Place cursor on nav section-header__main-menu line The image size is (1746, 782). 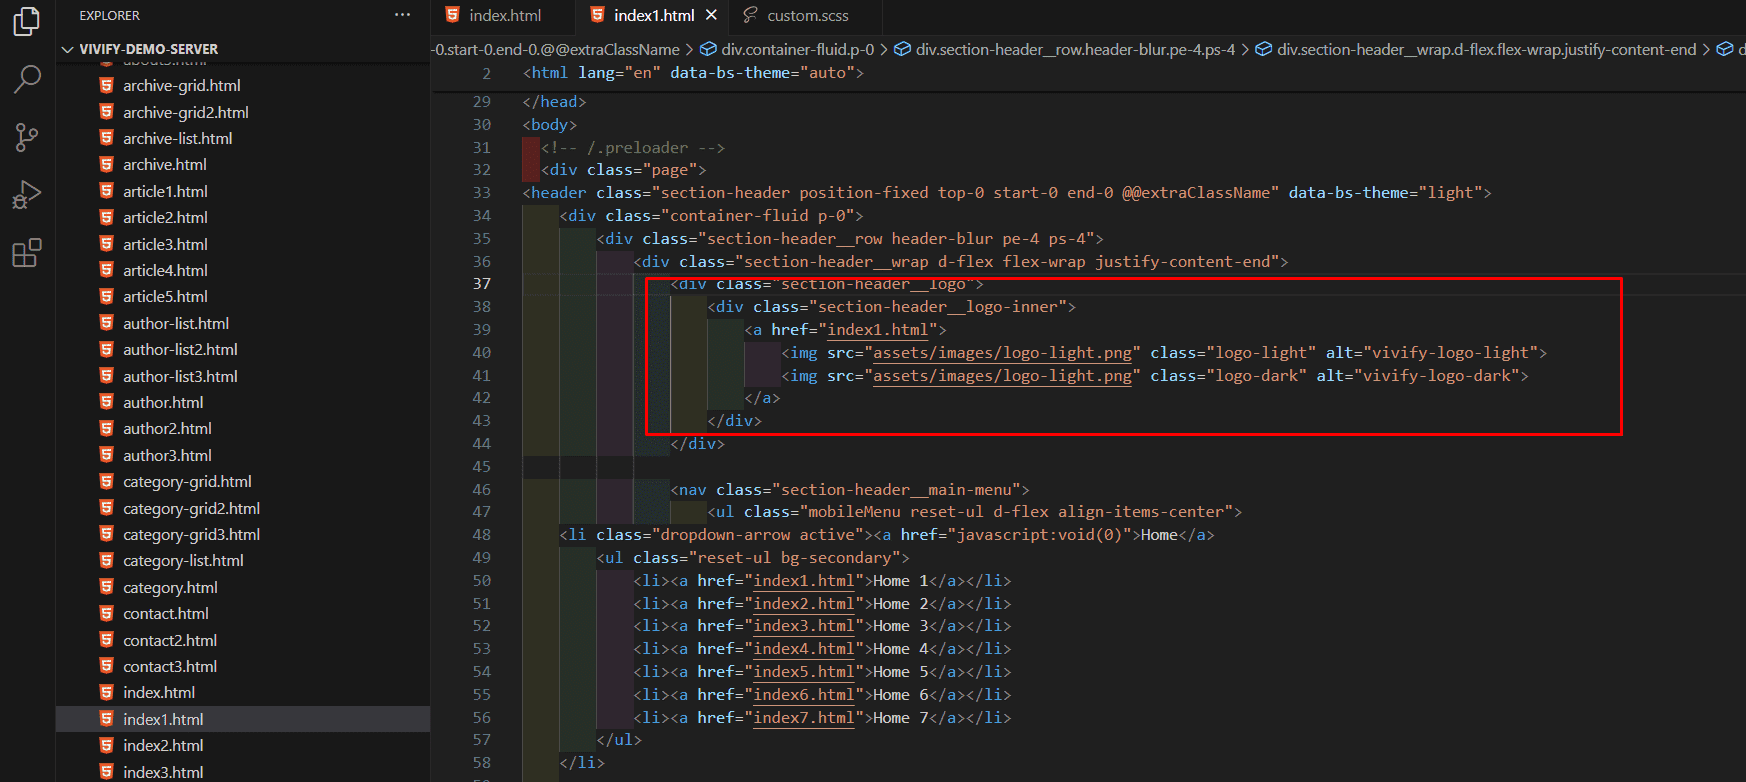(850, 490)
